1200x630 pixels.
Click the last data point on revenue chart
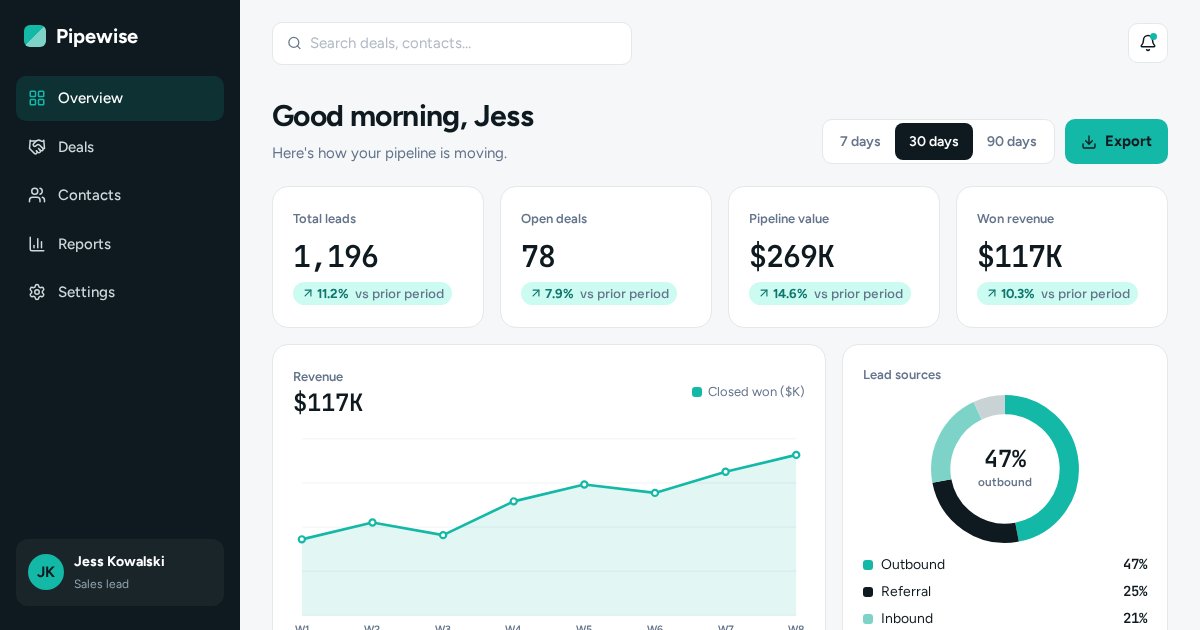click(796, 455)
